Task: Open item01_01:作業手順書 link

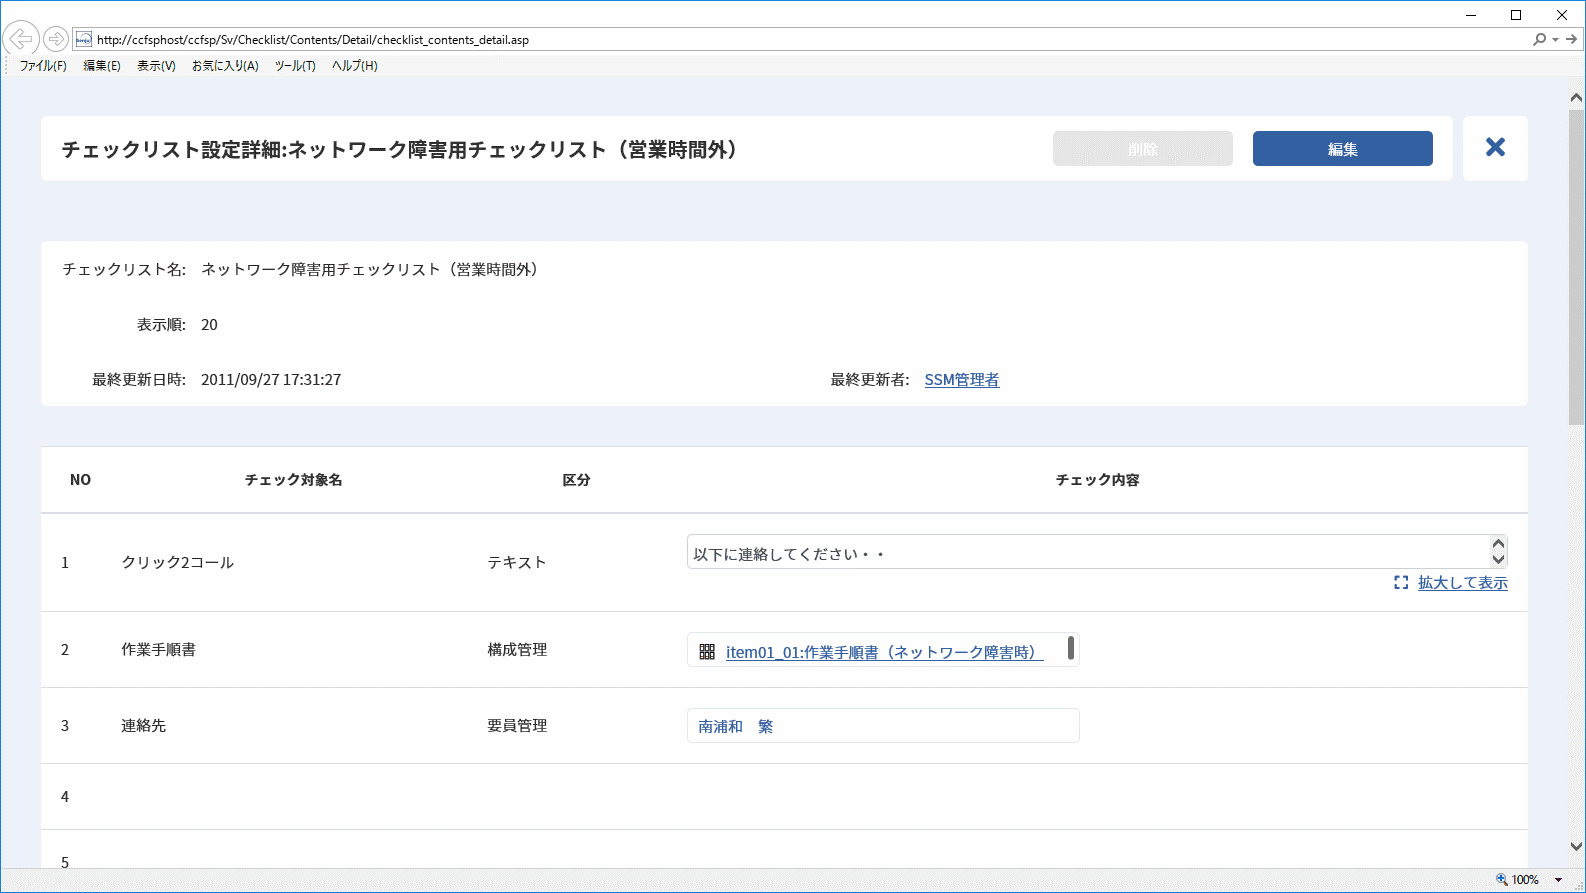Action: [885, 652]
